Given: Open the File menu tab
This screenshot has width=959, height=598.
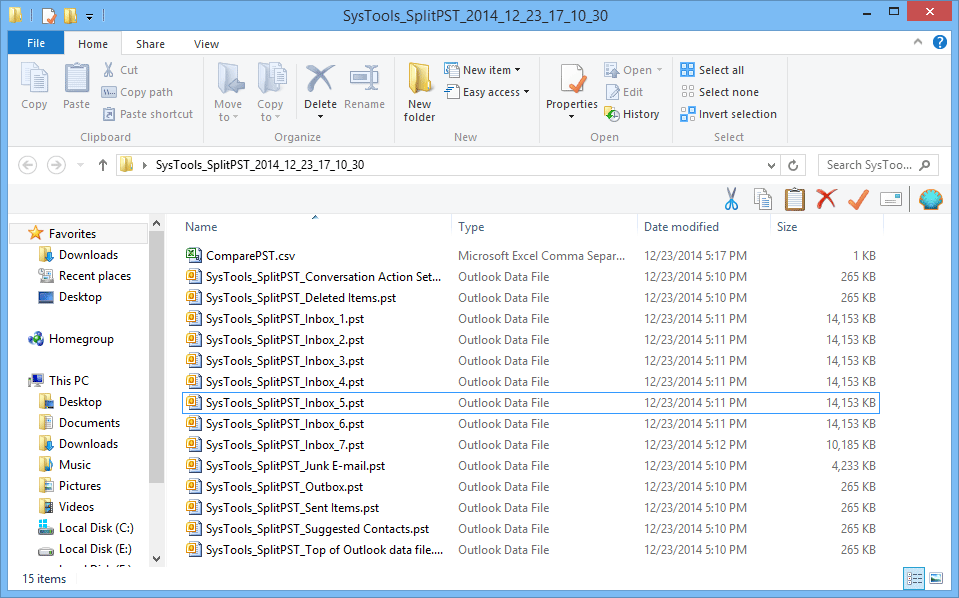Looking at the screenshot, I should (35, 43).
